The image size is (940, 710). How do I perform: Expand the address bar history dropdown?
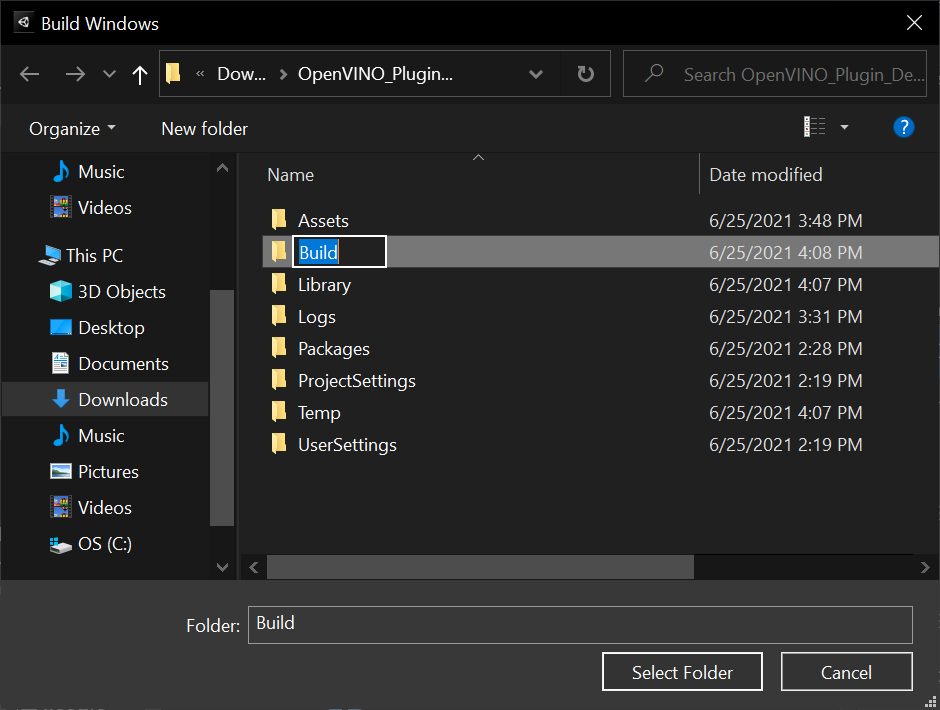(x=536, y=74)
